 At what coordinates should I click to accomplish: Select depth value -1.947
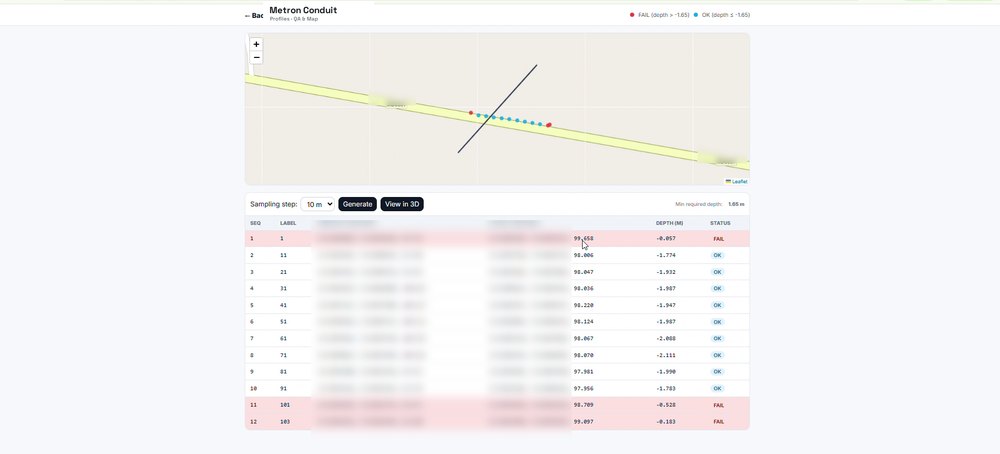(x=666, y=305)
